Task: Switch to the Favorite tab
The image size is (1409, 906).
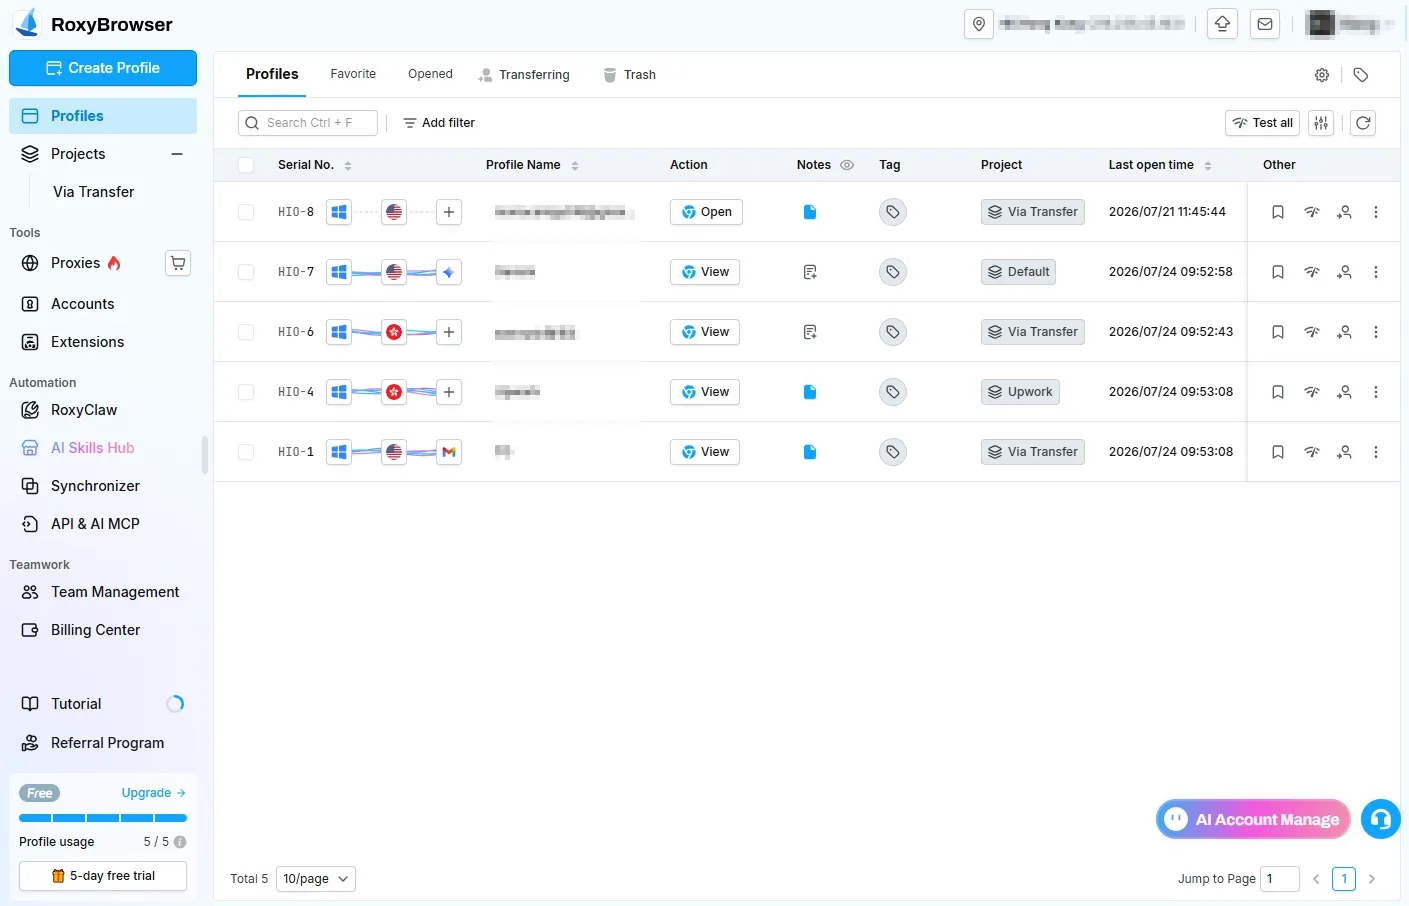Action: (x=353, y=74)
